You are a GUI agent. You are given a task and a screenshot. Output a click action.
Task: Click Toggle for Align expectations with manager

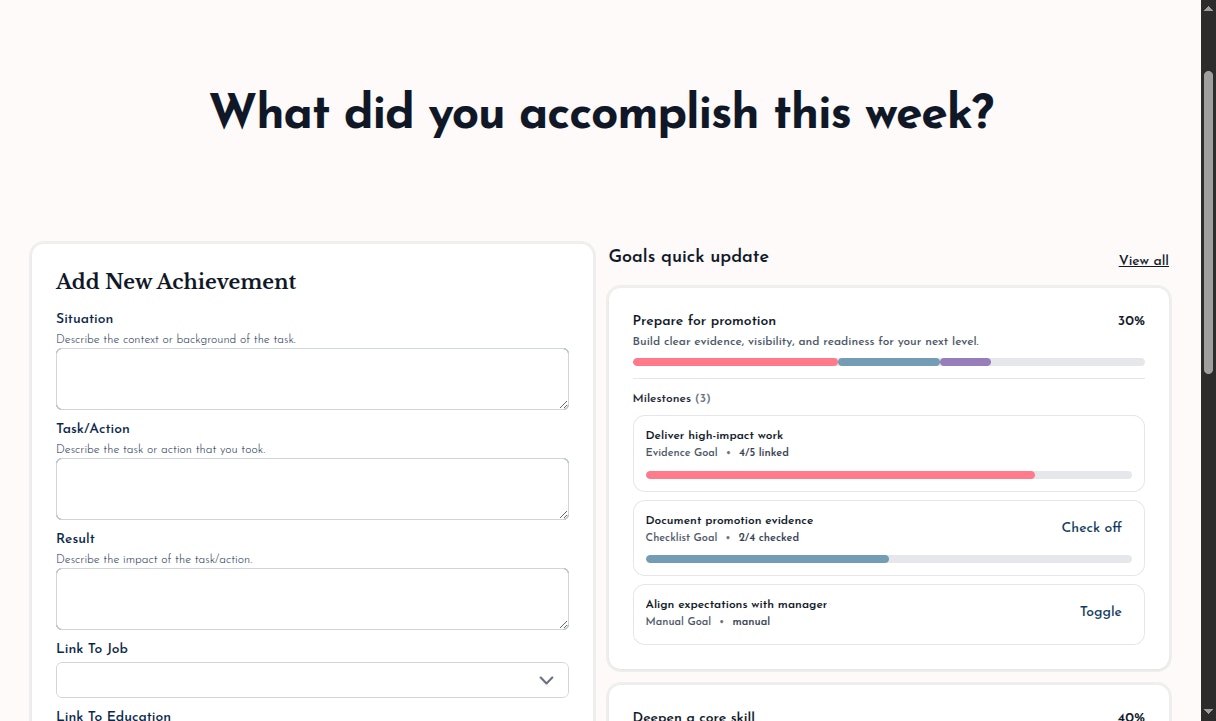click(x=1100, y=612)
